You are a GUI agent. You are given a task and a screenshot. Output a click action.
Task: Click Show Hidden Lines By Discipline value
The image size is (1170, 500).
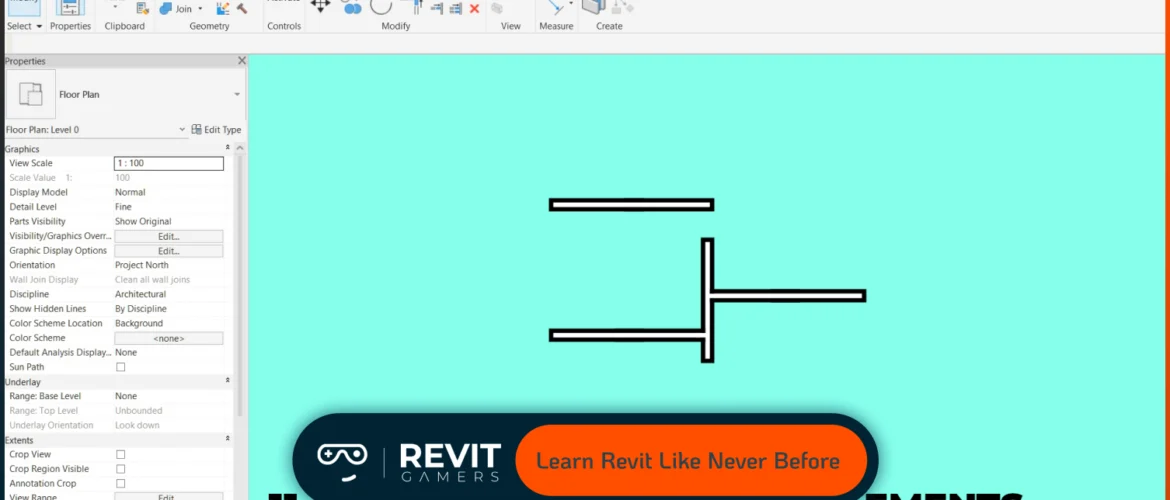click(x=141, y=309)
